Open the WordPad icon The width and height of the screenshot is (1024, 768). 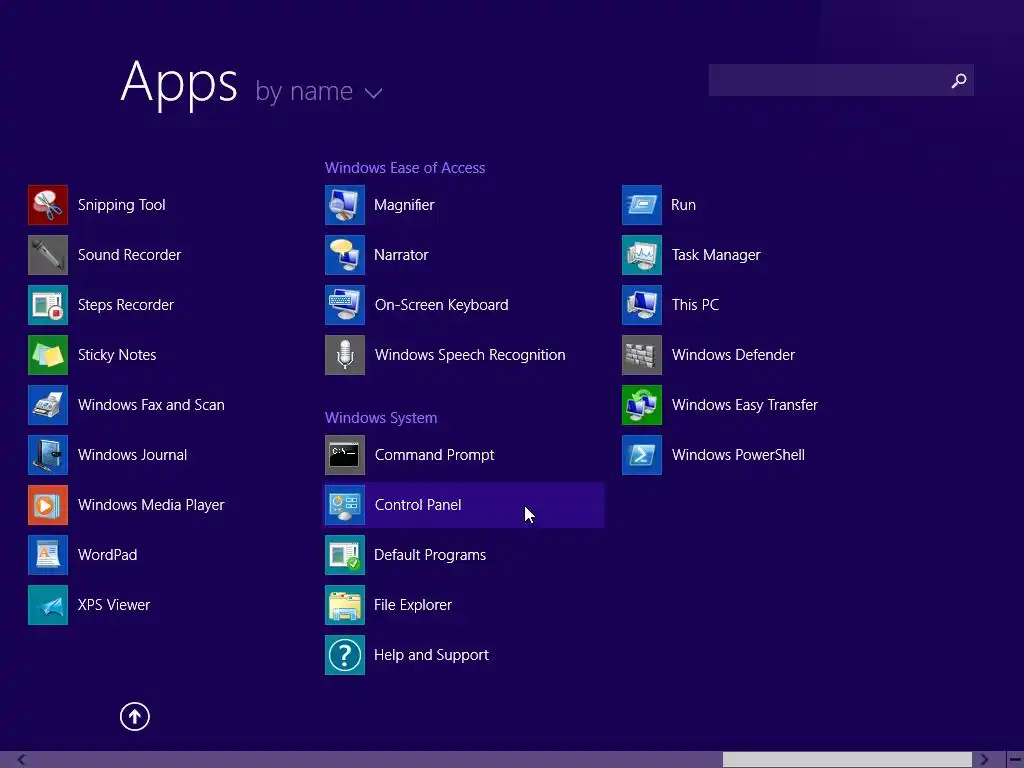48,555
